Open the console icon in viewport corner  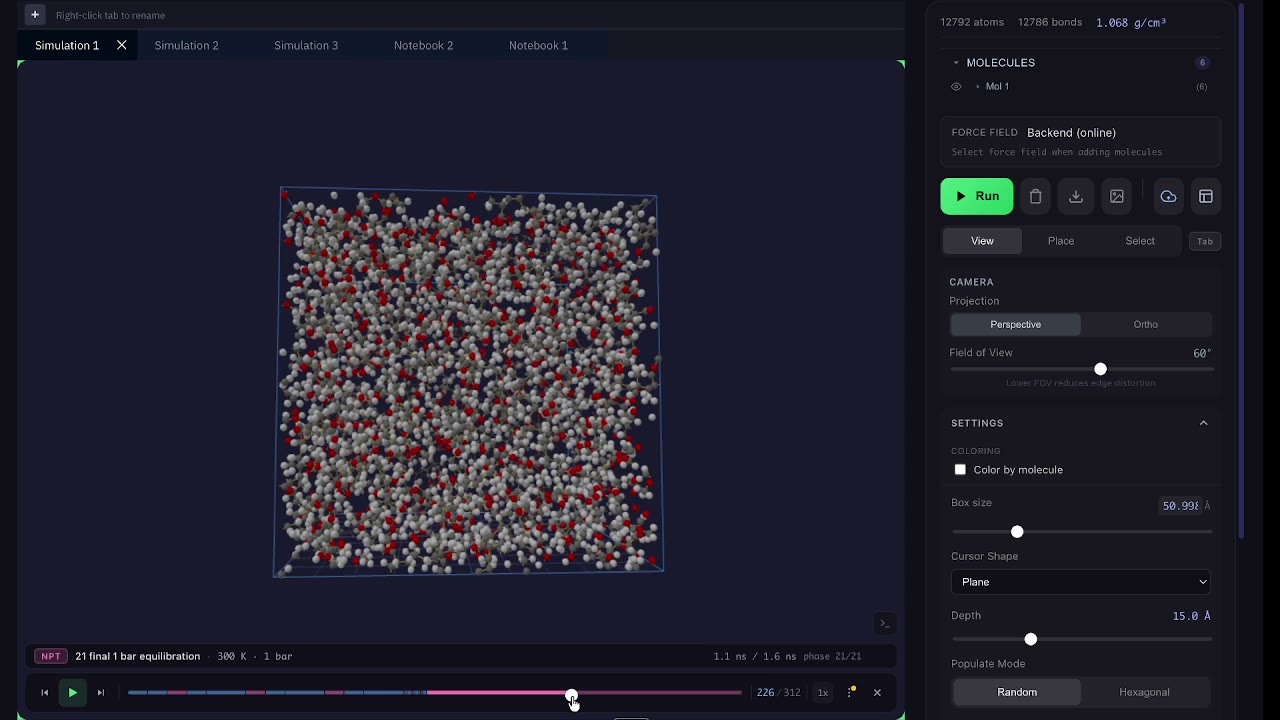coord(884,624)
